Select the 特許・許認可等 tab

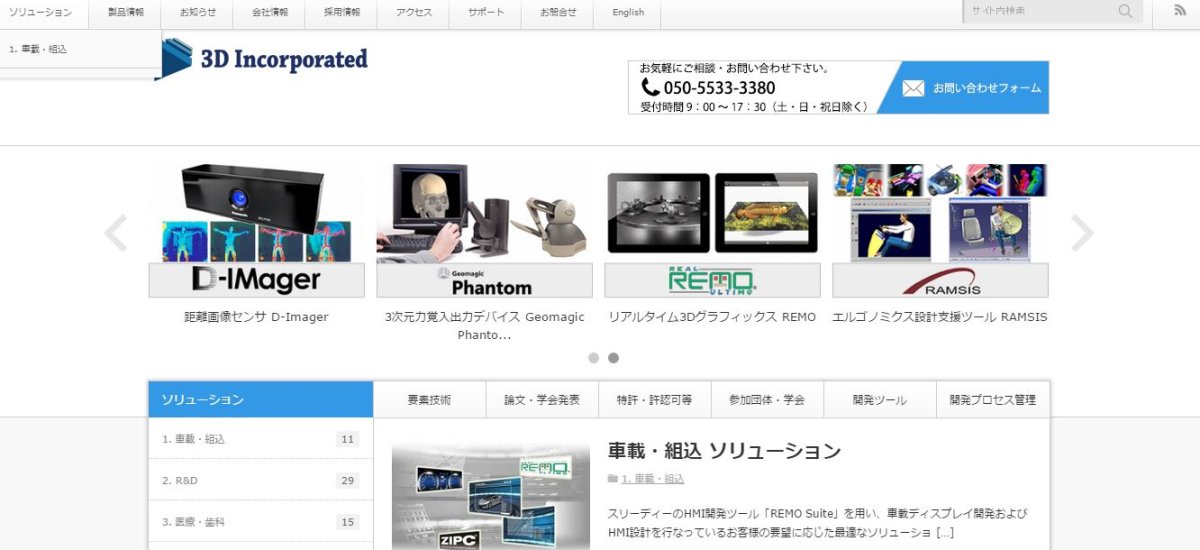pyautogui.click(x=655, y=399)
